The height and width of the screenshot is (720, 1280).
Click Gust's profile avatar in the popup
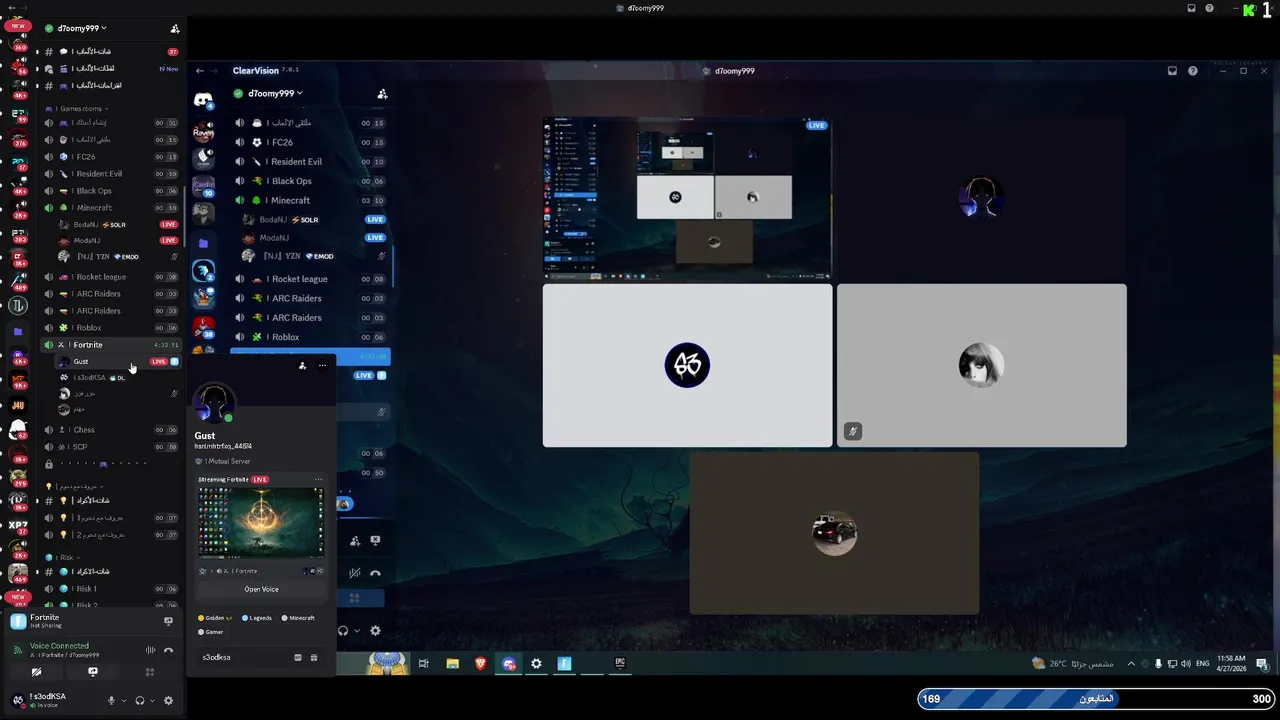click(213, 403)
